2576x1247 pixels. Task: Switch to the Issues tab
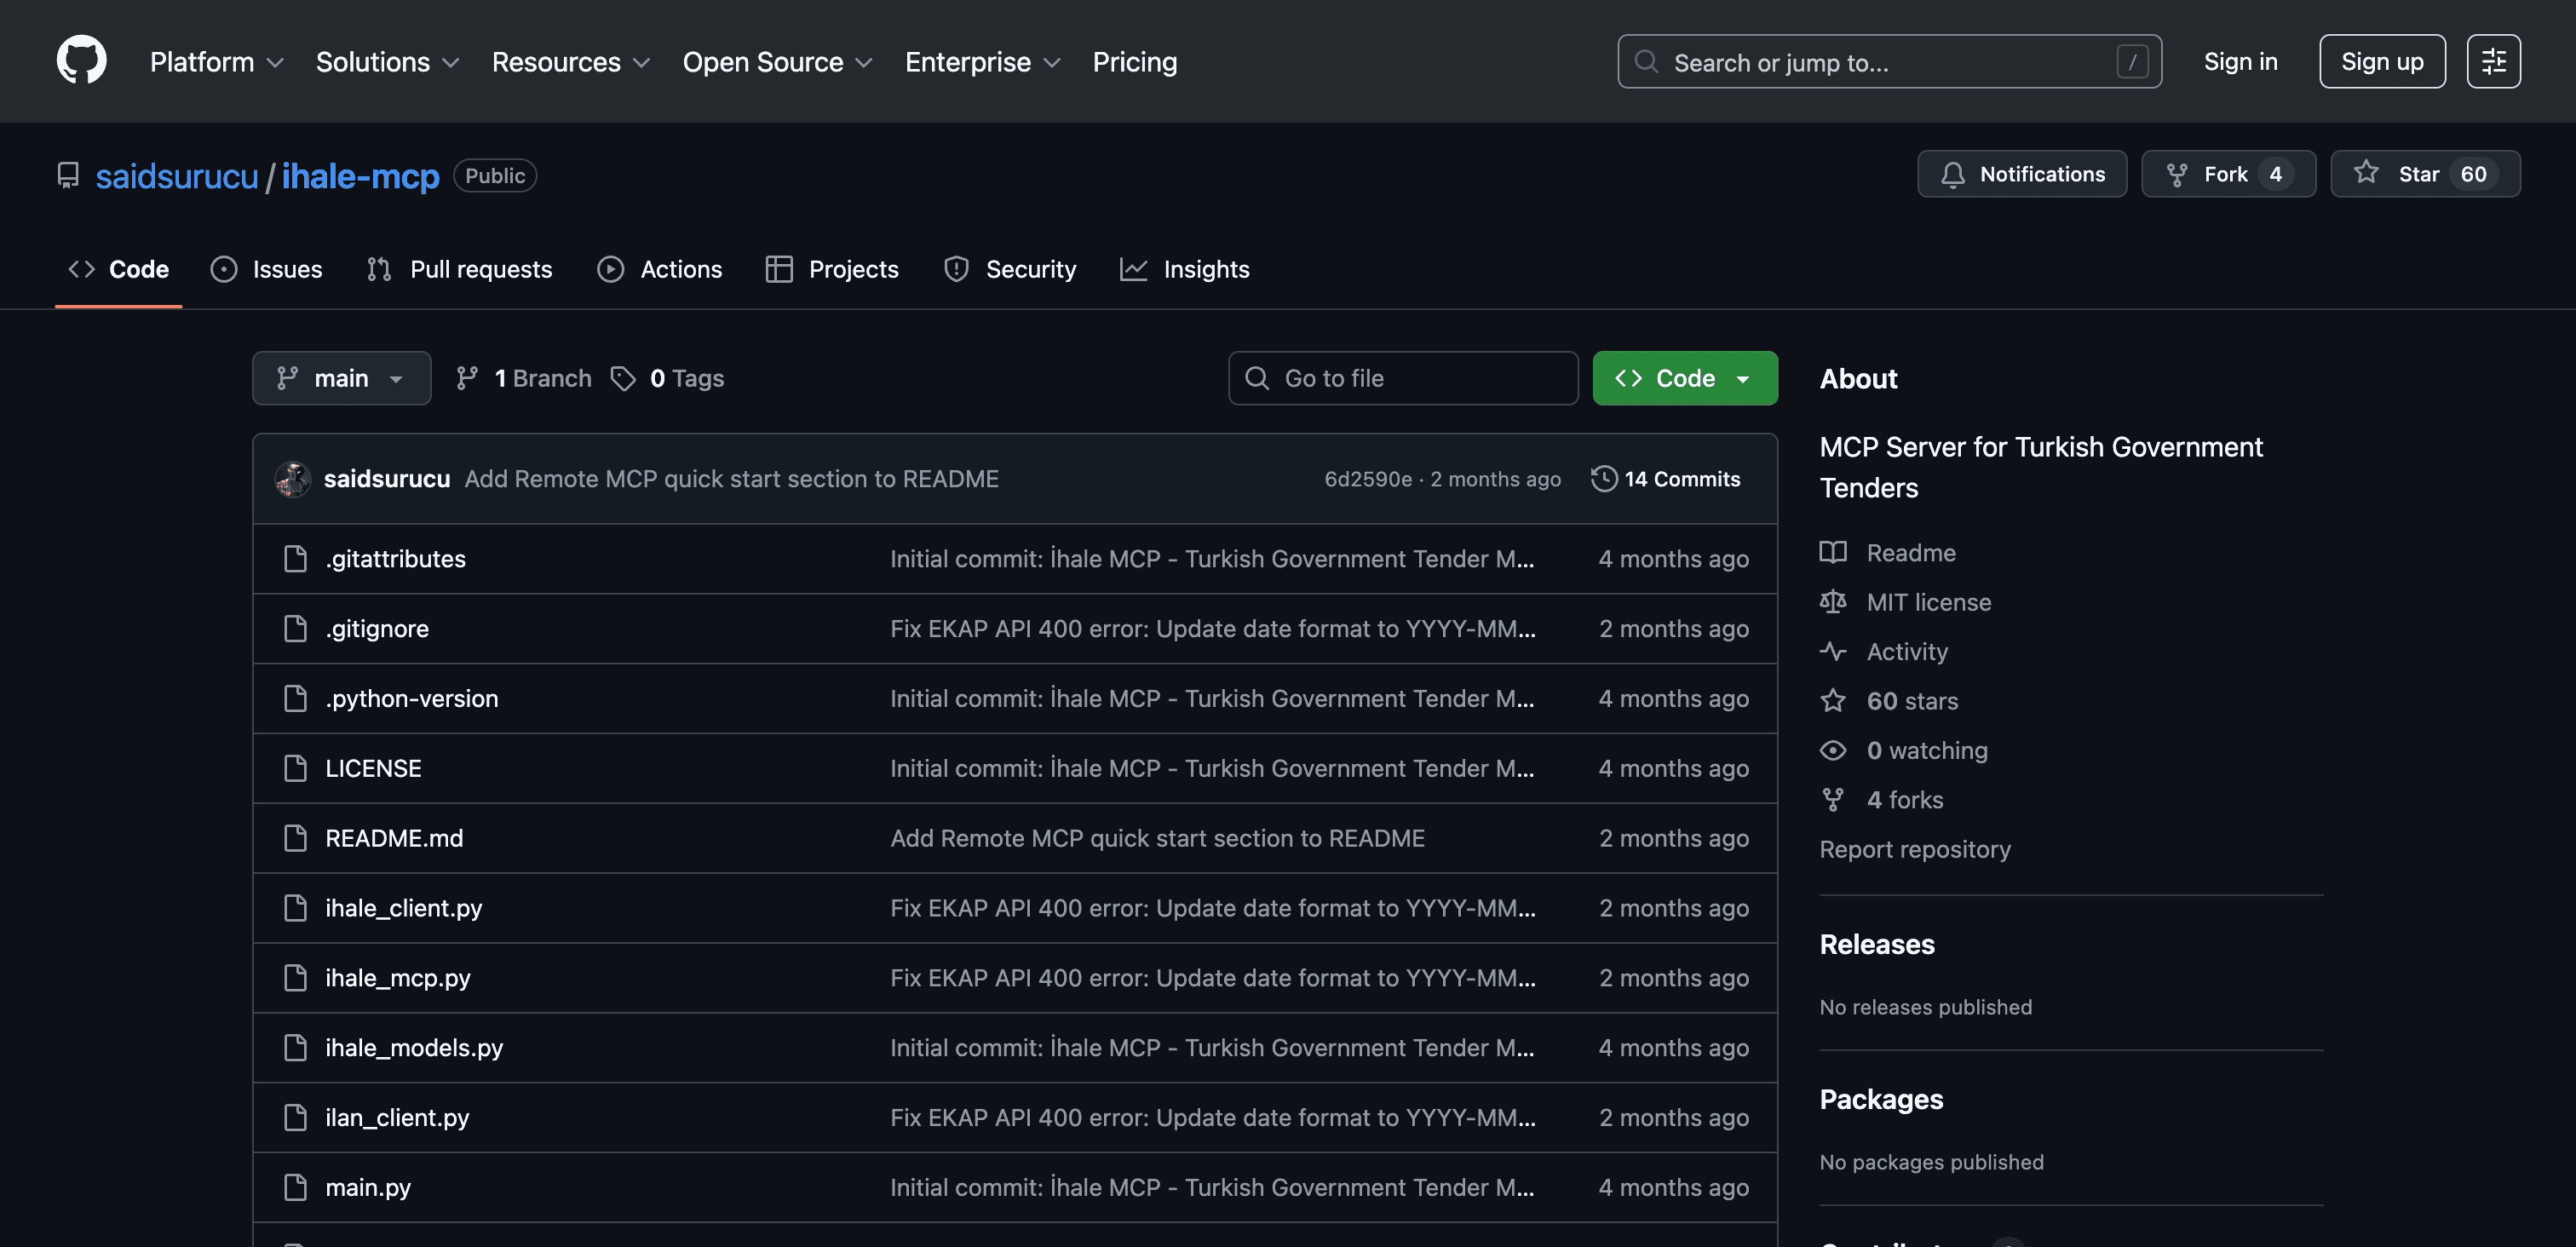point(266,269)
